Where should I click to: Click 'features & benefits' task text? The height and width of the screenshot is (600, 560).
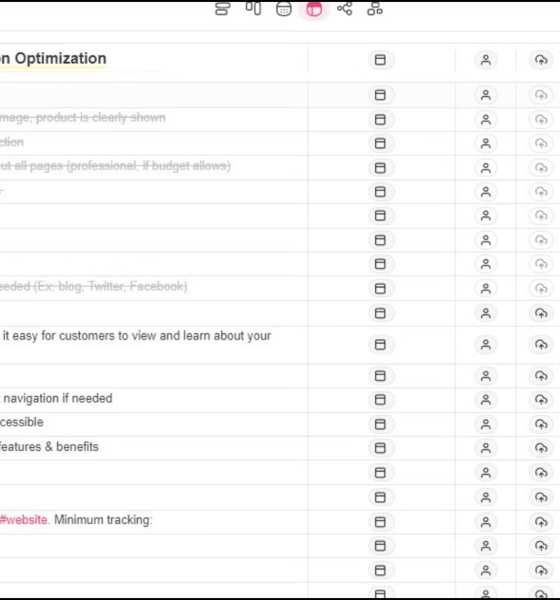pos(49,447)
